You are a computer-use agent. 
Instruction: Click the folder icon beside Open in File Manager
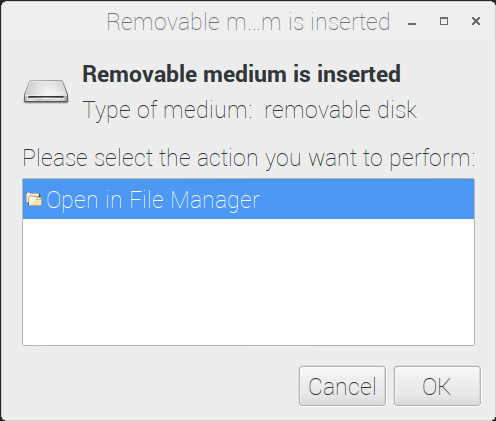pyautogui.click(x=34, y=199)
